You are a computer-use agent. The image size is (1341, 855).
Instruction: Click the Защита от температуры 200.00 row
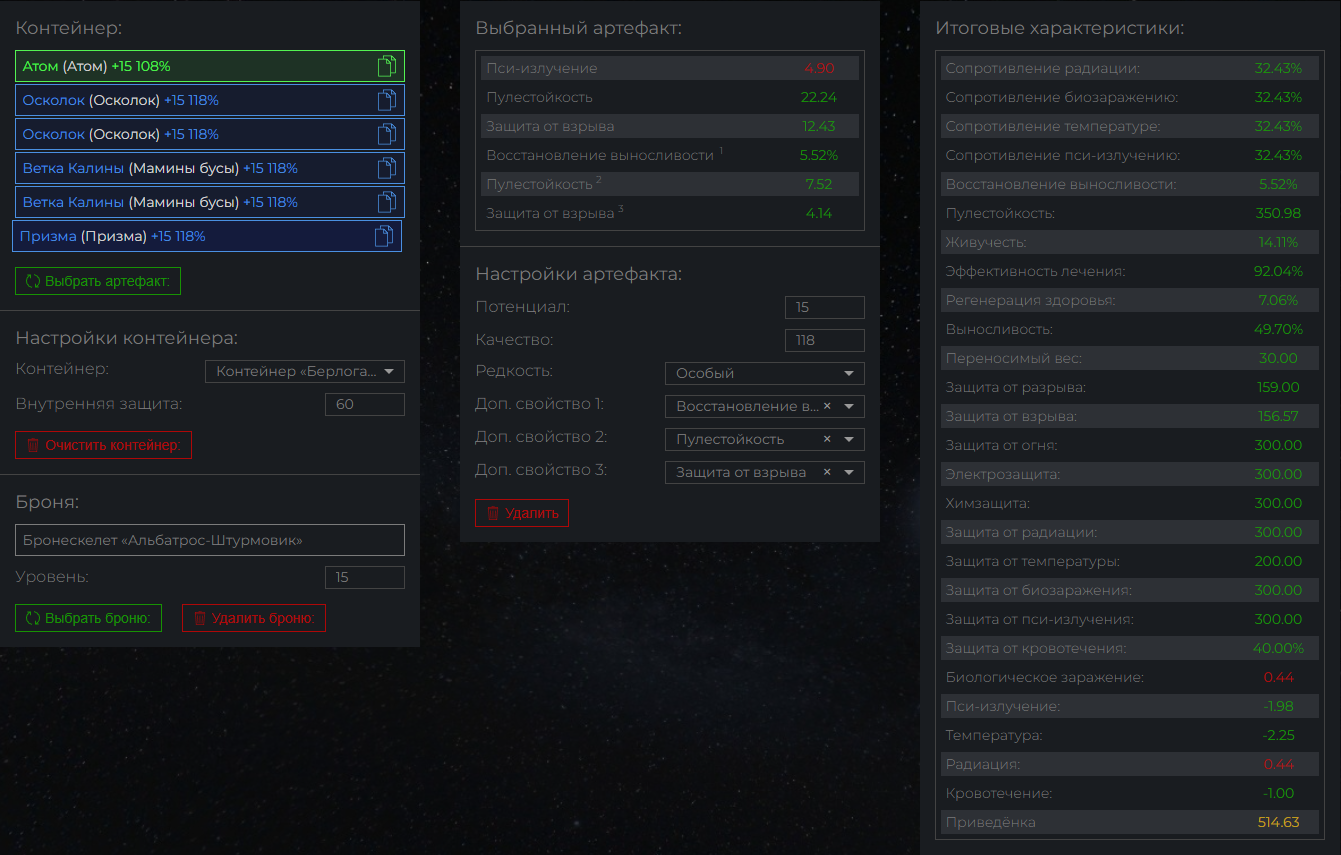tap(1130, 562)
